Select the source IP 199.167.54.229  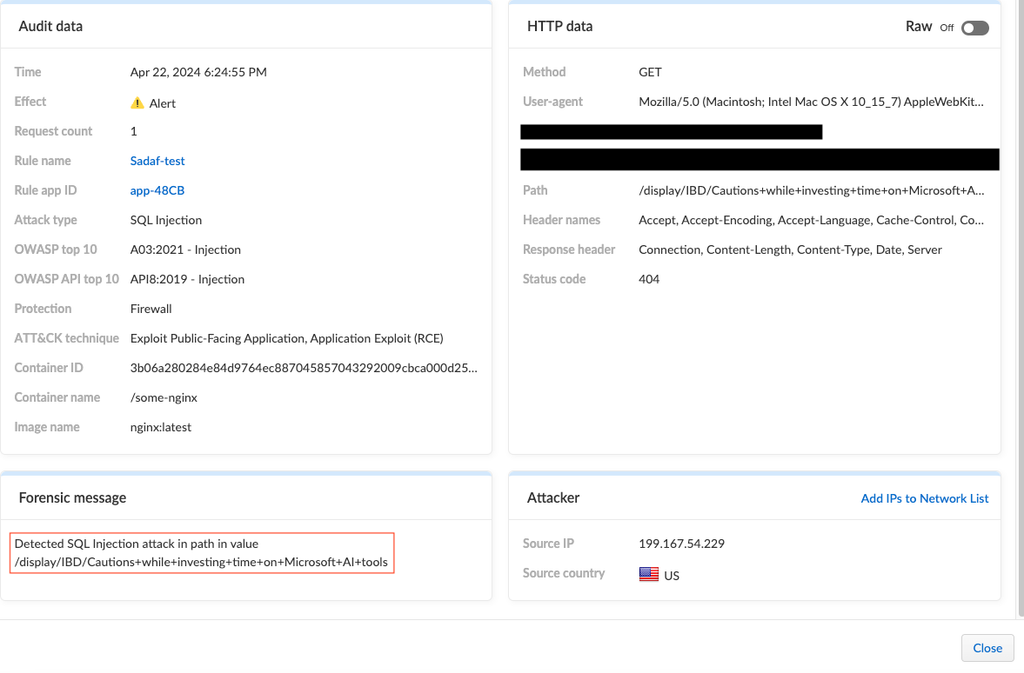pyautogui.click(x=681, y=544)
